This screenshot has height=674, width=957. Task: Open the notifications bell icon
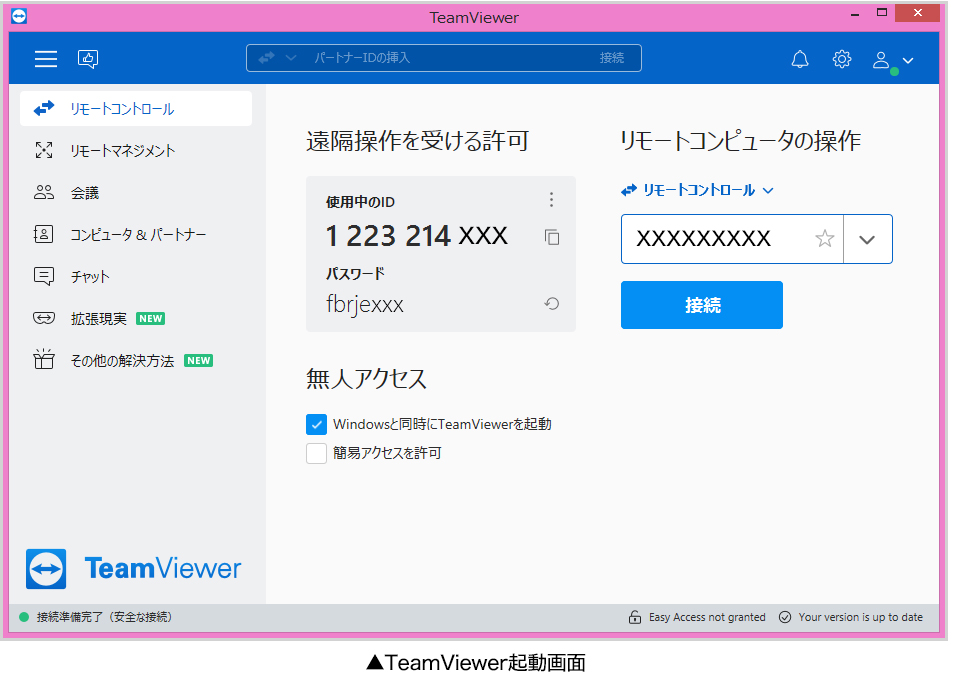click(800, 59)
